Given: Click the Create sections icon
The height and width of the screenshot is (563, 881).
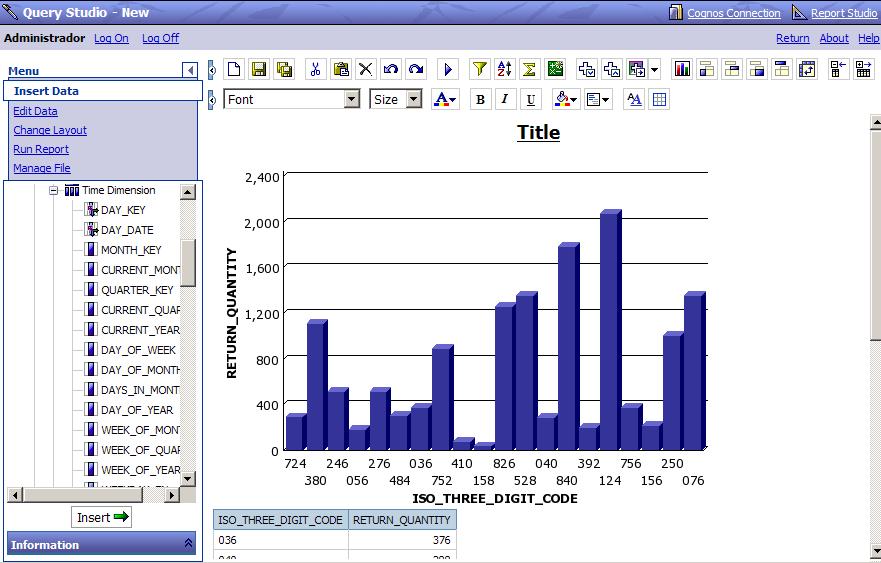Looking at the screenshot, I should pos(782,69).
